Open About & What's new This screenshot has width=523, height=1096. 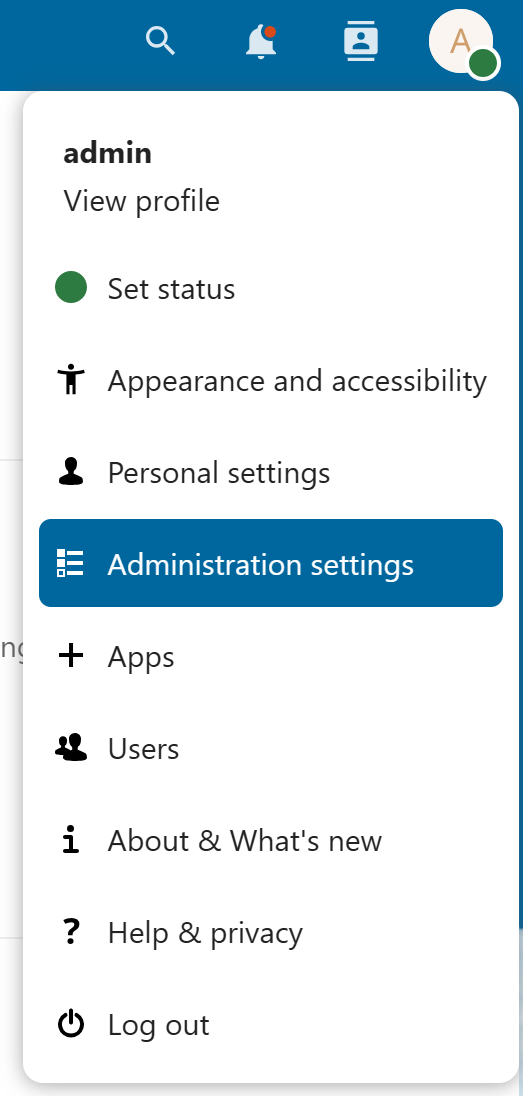click(x=271, y=840)
